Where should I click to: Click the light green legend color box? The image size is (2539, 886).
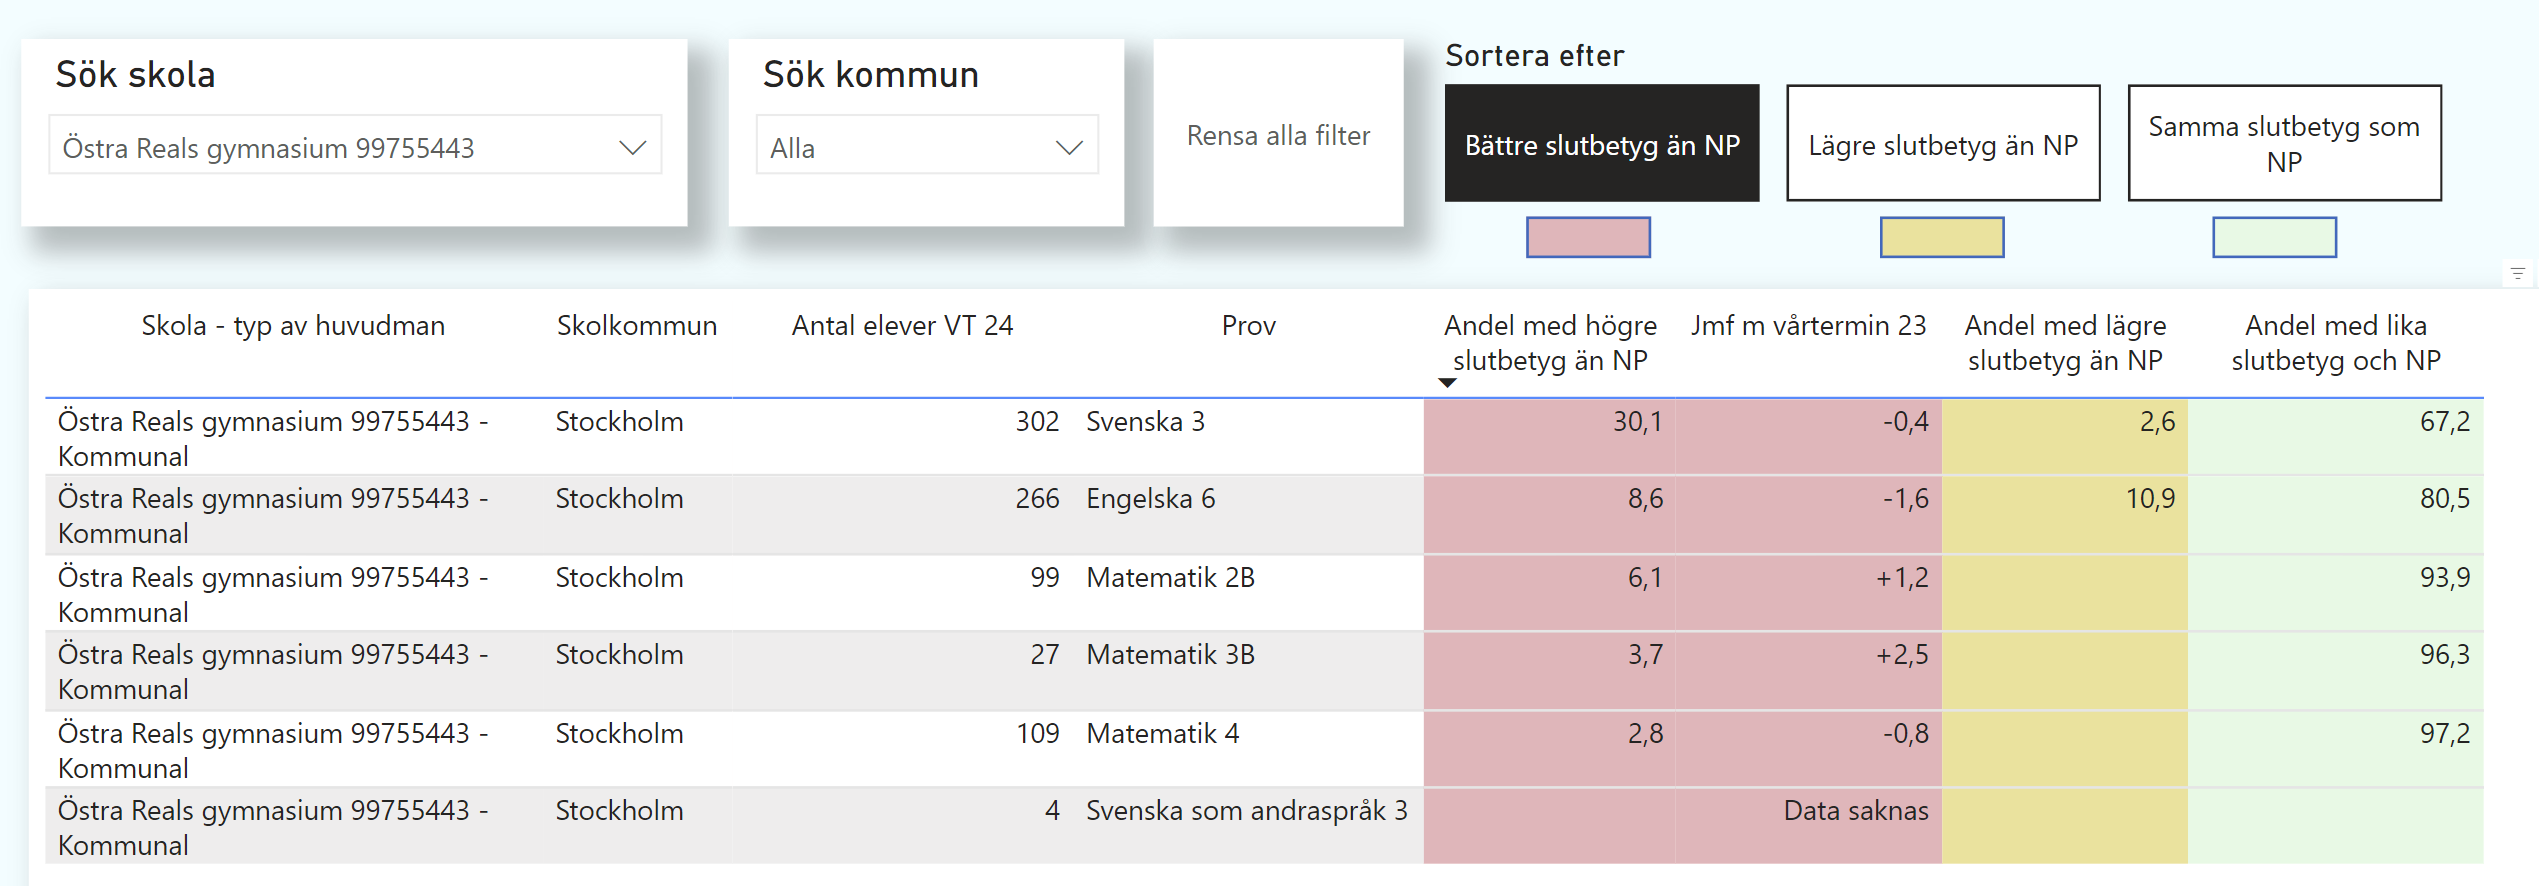tap(2274, 238)
